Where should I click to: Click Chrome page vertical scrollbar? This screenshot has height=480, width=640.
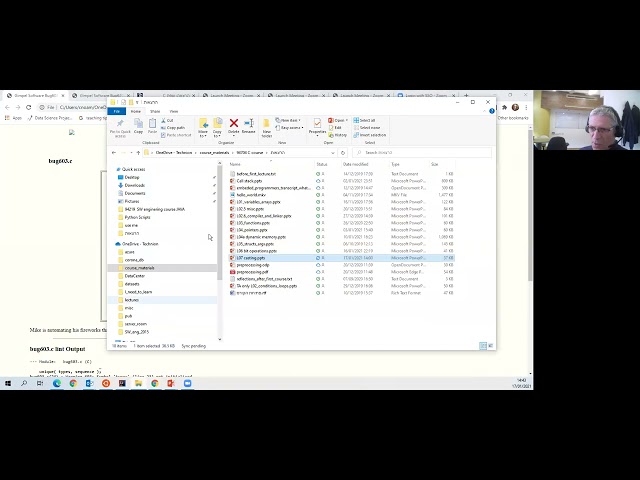[x=530, y=204]
